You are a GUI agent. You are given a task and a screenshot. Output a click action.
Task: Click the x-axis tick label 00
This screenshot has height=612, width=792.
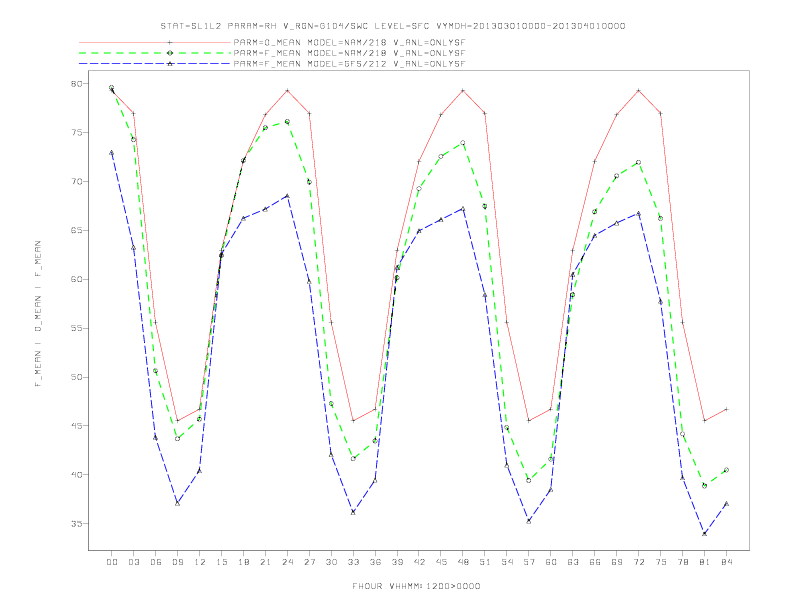112,562
